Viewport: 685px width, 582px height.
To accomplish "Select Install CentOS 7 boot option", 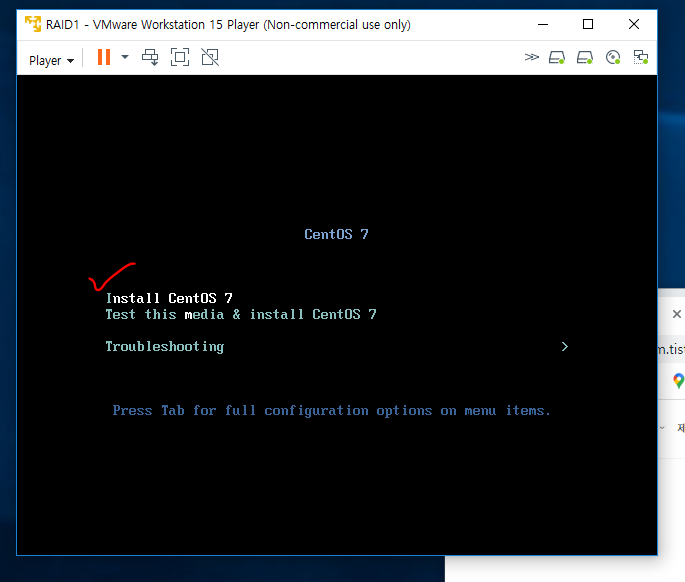I will (169, 298).
